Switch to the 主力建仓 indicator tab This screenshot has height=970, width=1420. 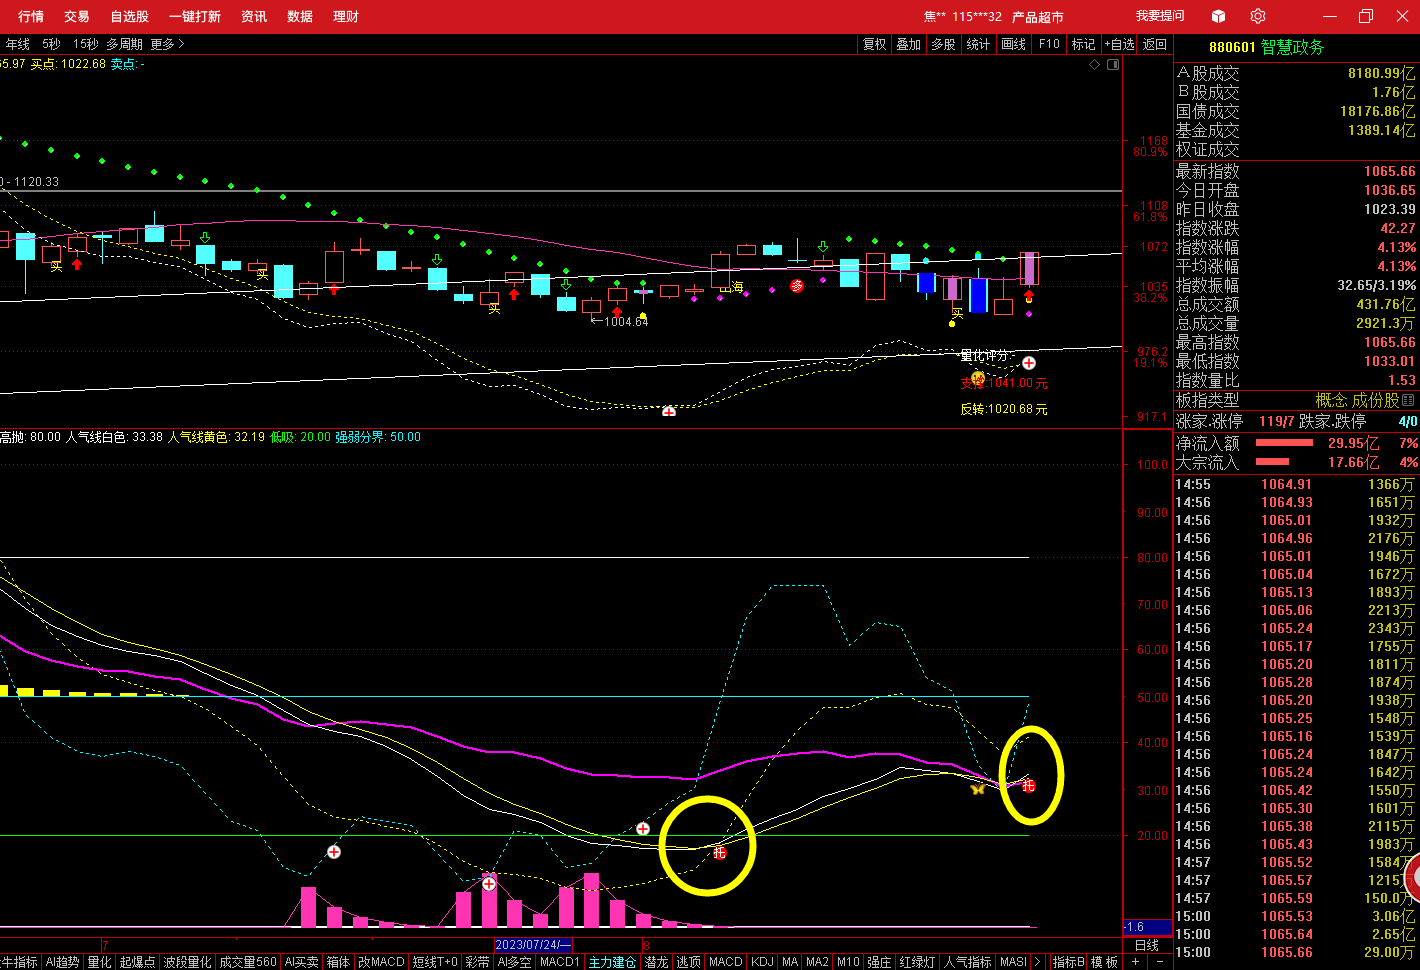point(612,962)
